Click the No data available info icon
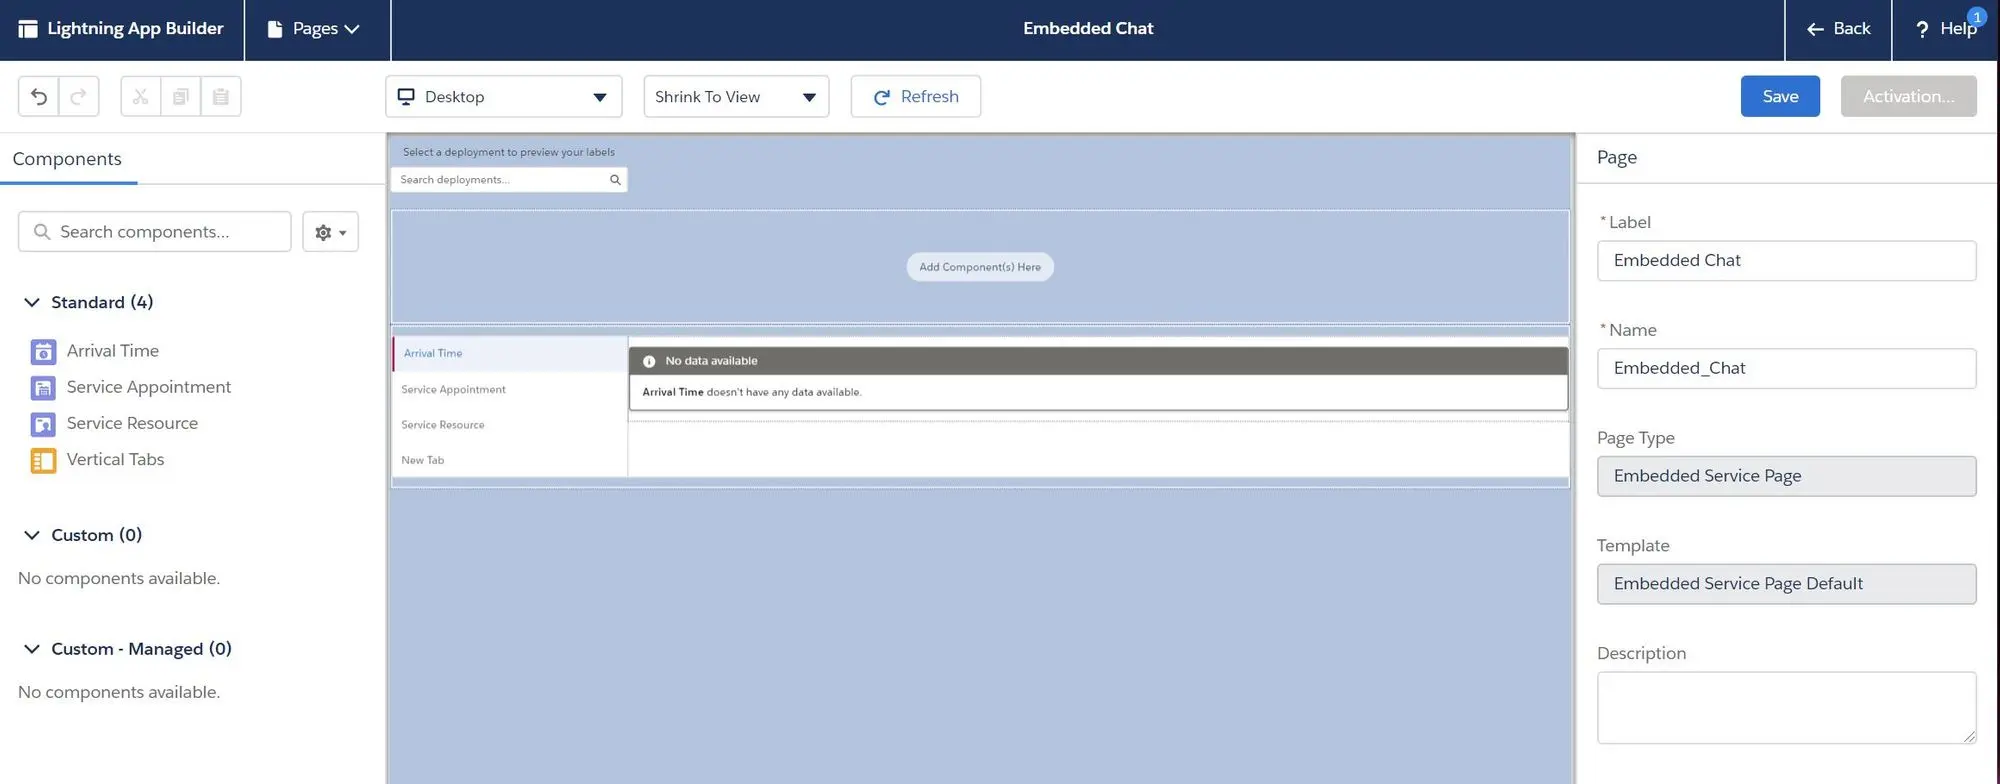 (649, 361)
